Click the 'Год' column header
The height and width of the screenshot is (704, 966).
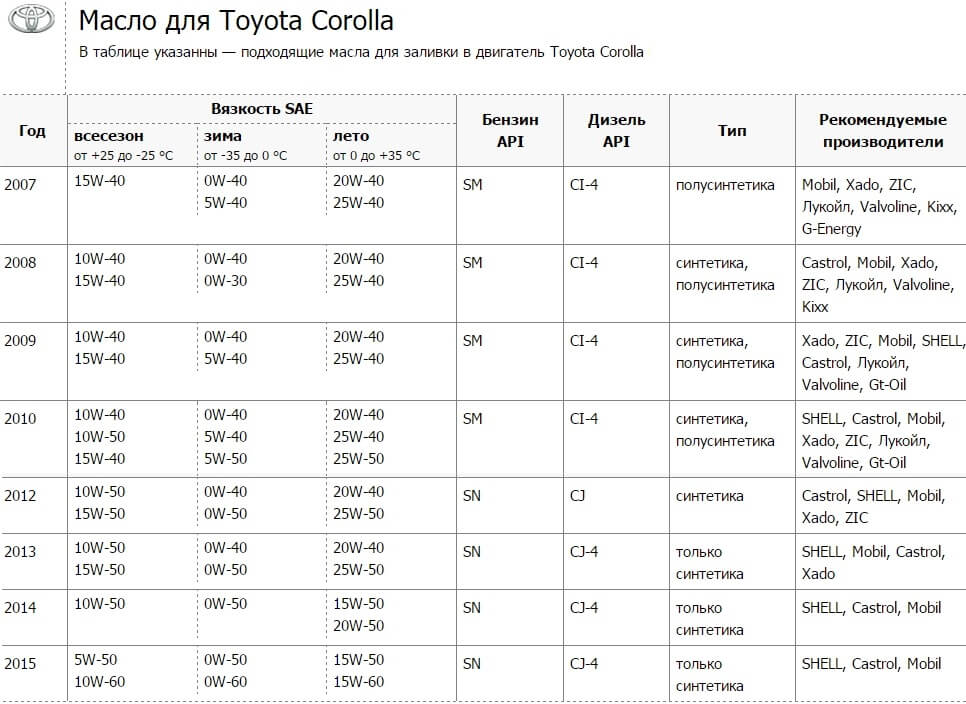[x=32, y=131]
